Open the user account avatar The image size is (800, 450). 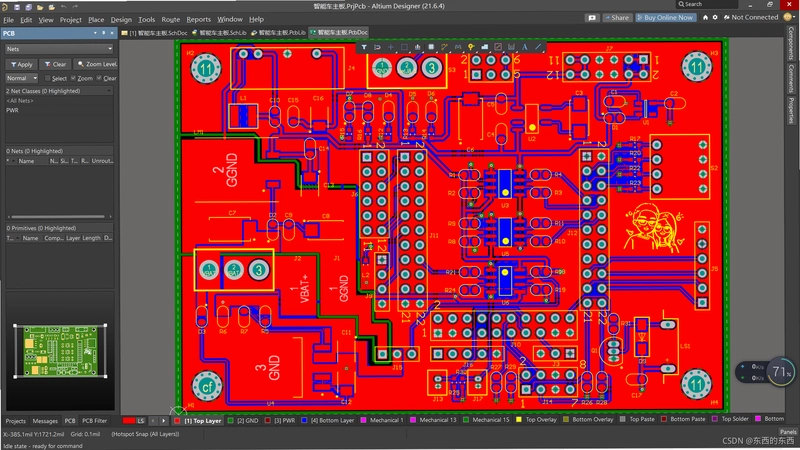788,17
